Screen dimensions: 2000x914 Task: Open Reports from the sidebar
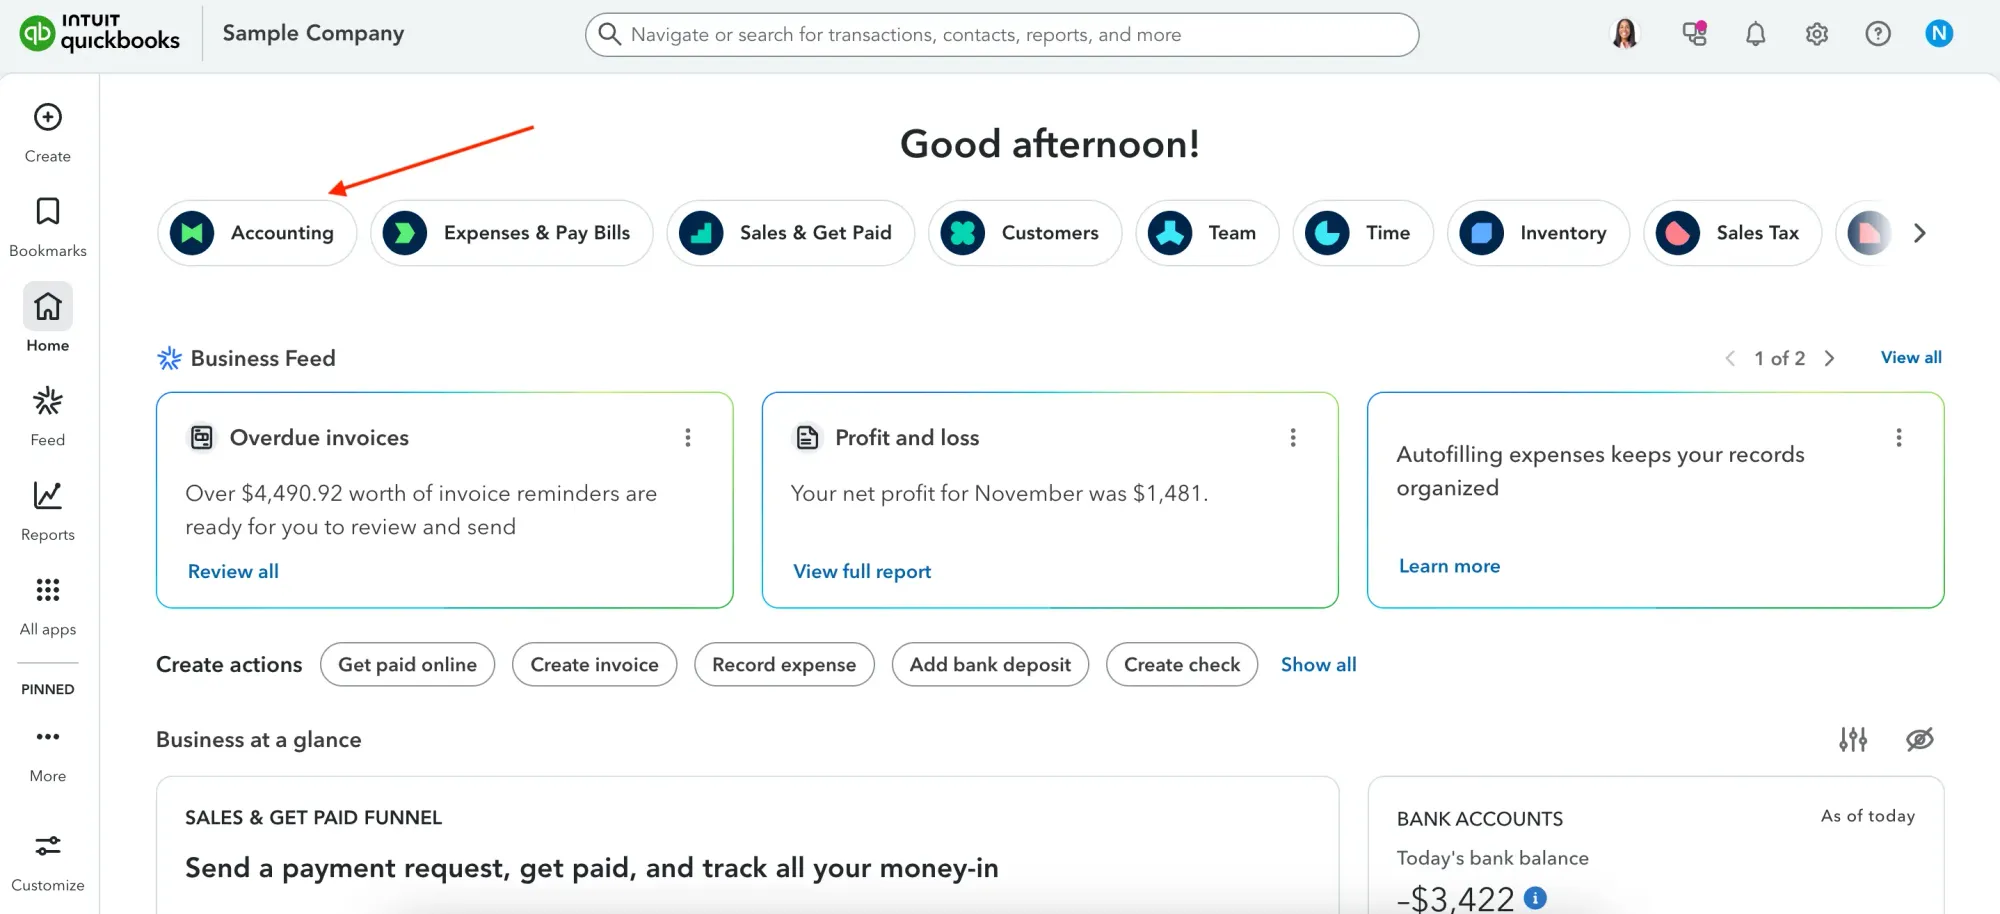[47, 510]
